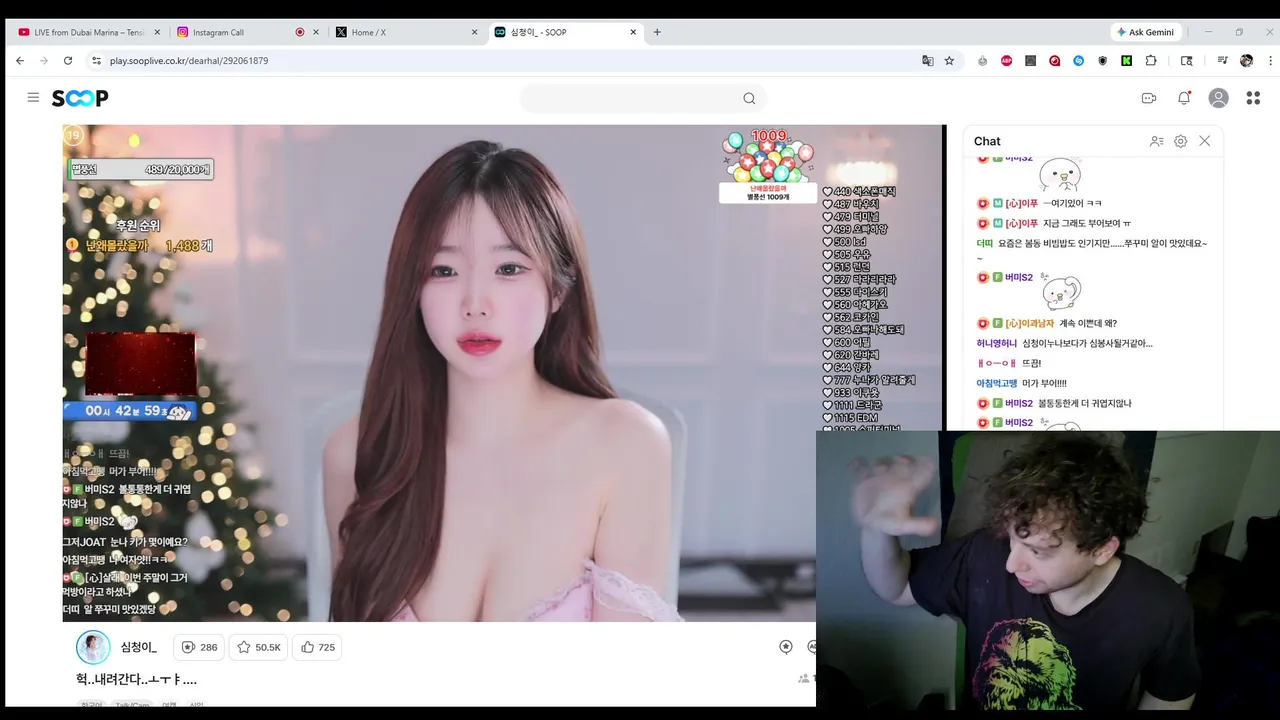Image resolution: width=1280 pixels, height=720 pixels.
Task: Switch to LIVE from Dubai Marina tab
Action: [x=88, y=32]
